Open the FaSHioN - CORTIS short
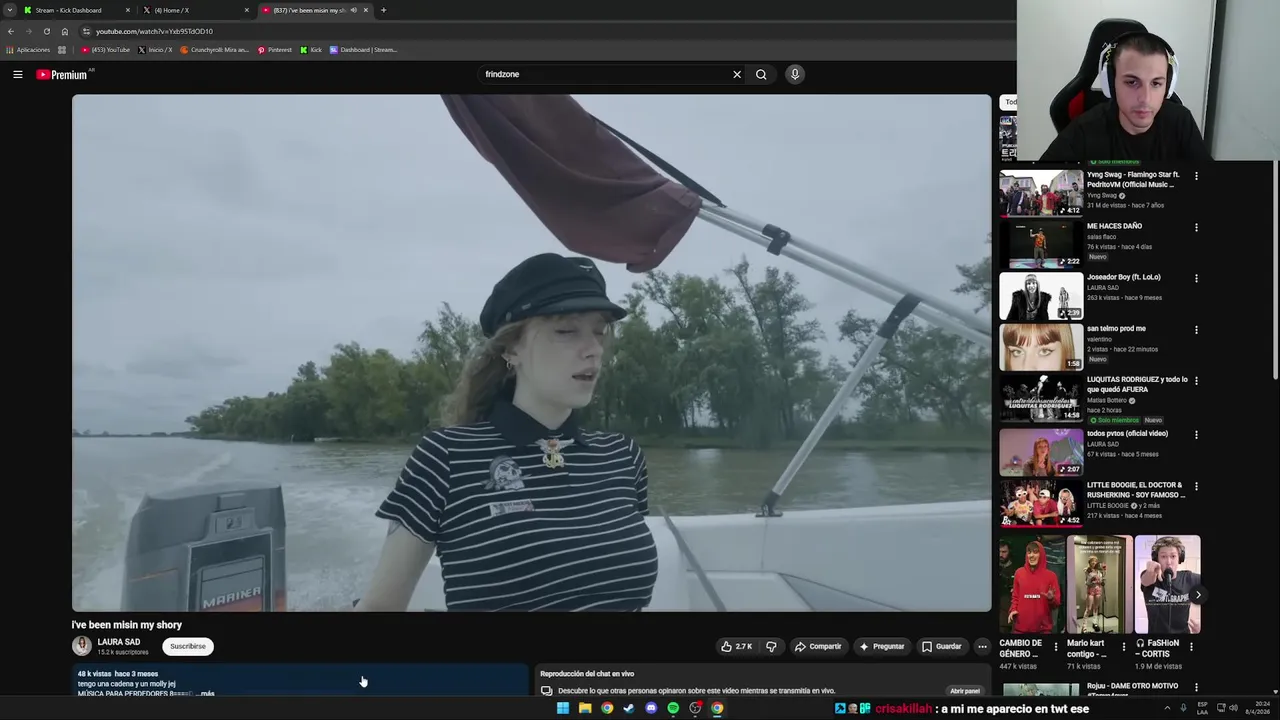The width and height of the screenshot is (1280, 720). tap(1167, 585)
